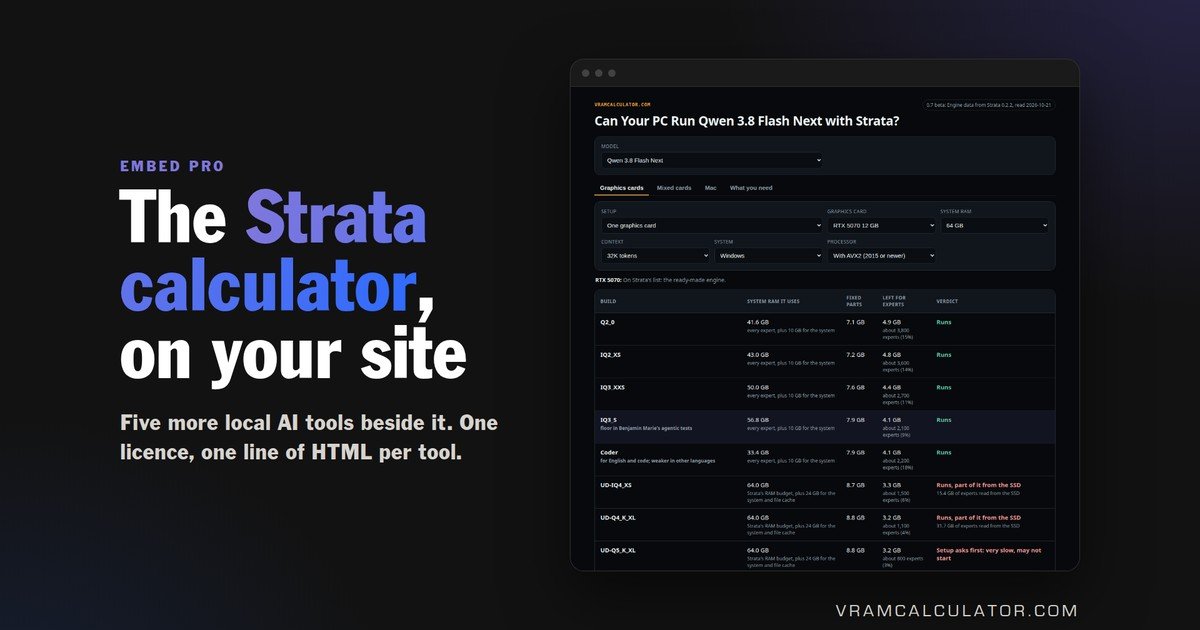This screenshot has height=630, width=1200.
Task: Click the 3.3 GB left for experts value
Action: point(891,485)
